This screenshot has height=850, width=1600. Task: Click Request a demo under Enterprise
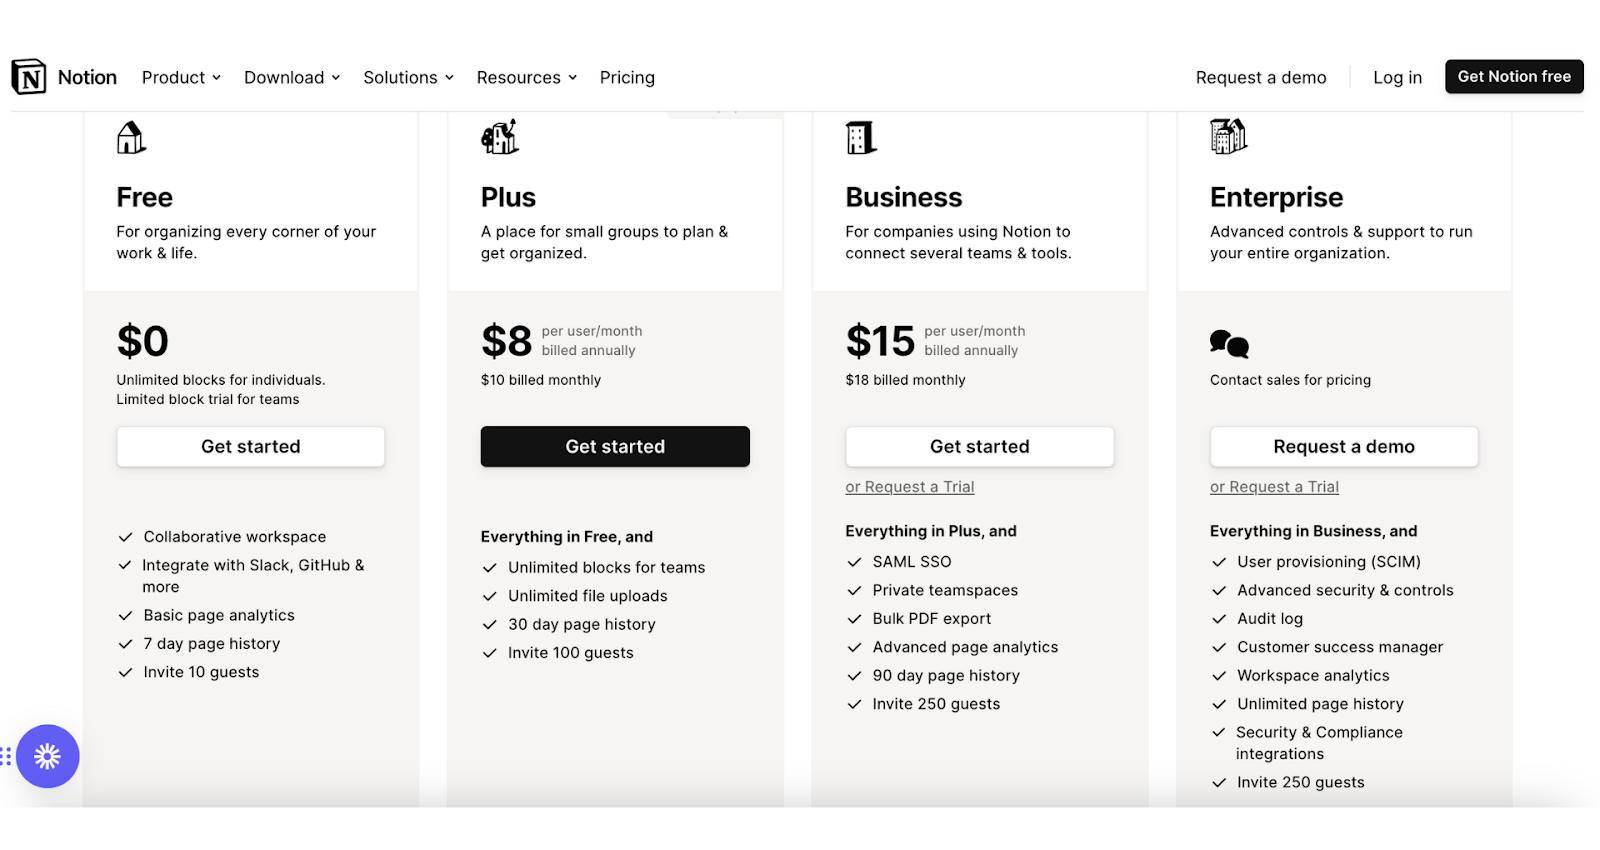[1344, 447]
